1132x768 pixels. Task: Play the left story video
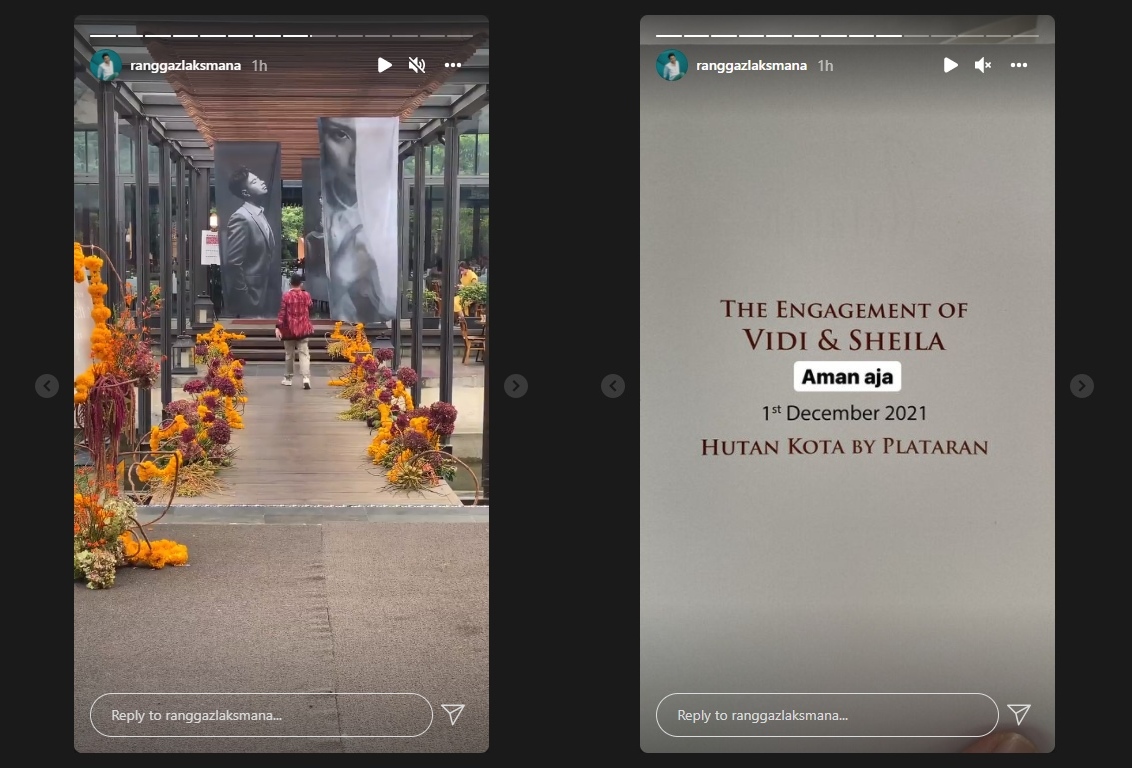click(384, 65)
